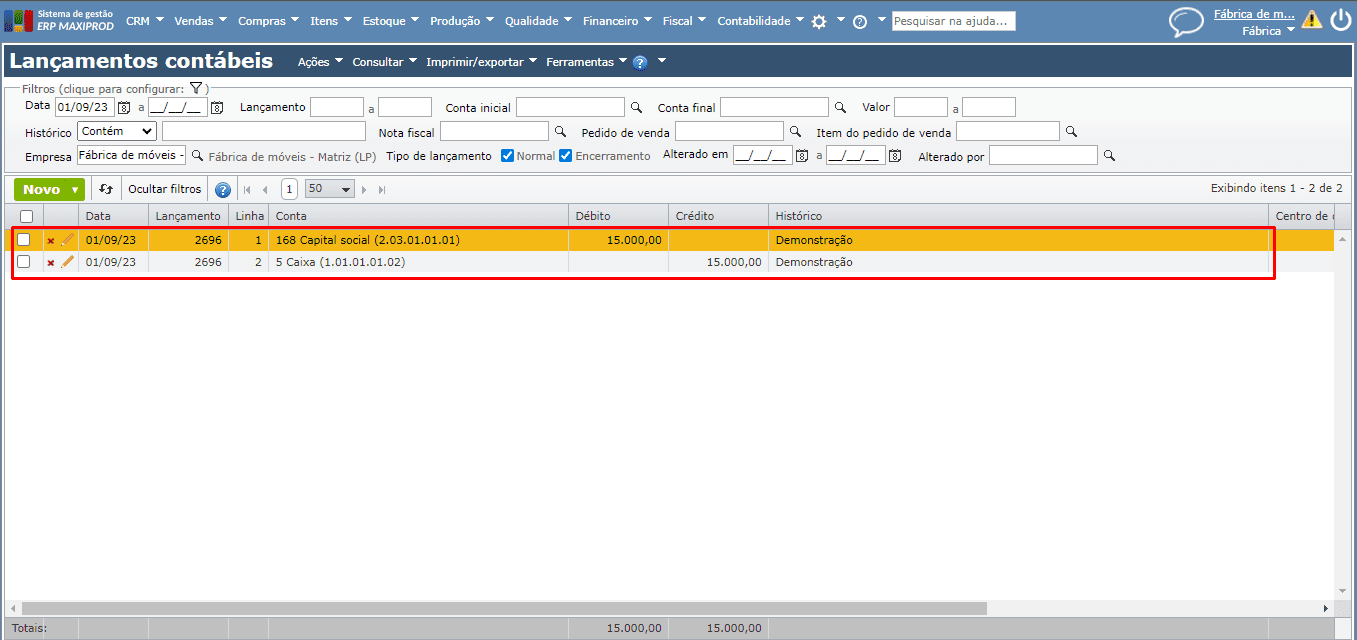Check the Caixa row checkbox
Viewport: 1357px width, 640px height.
pos(24,262)
